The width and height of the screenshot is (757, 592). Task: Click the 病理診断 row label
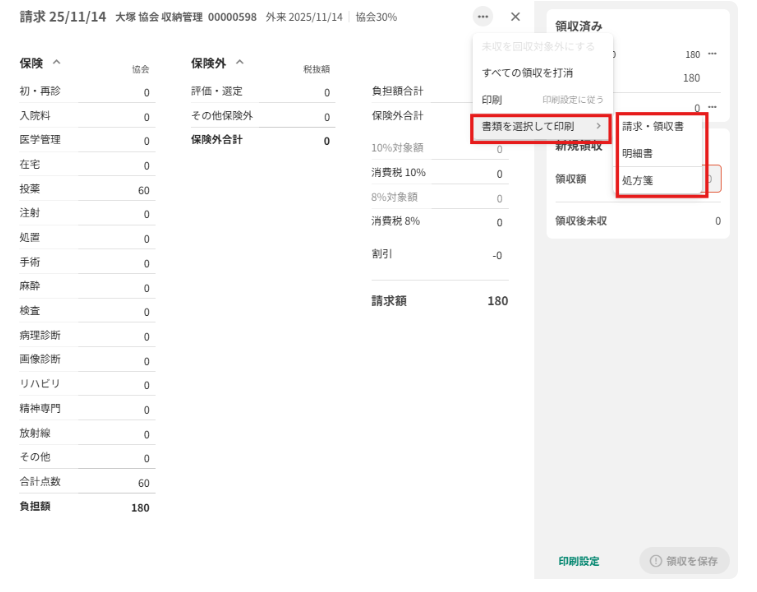point(40,335)
